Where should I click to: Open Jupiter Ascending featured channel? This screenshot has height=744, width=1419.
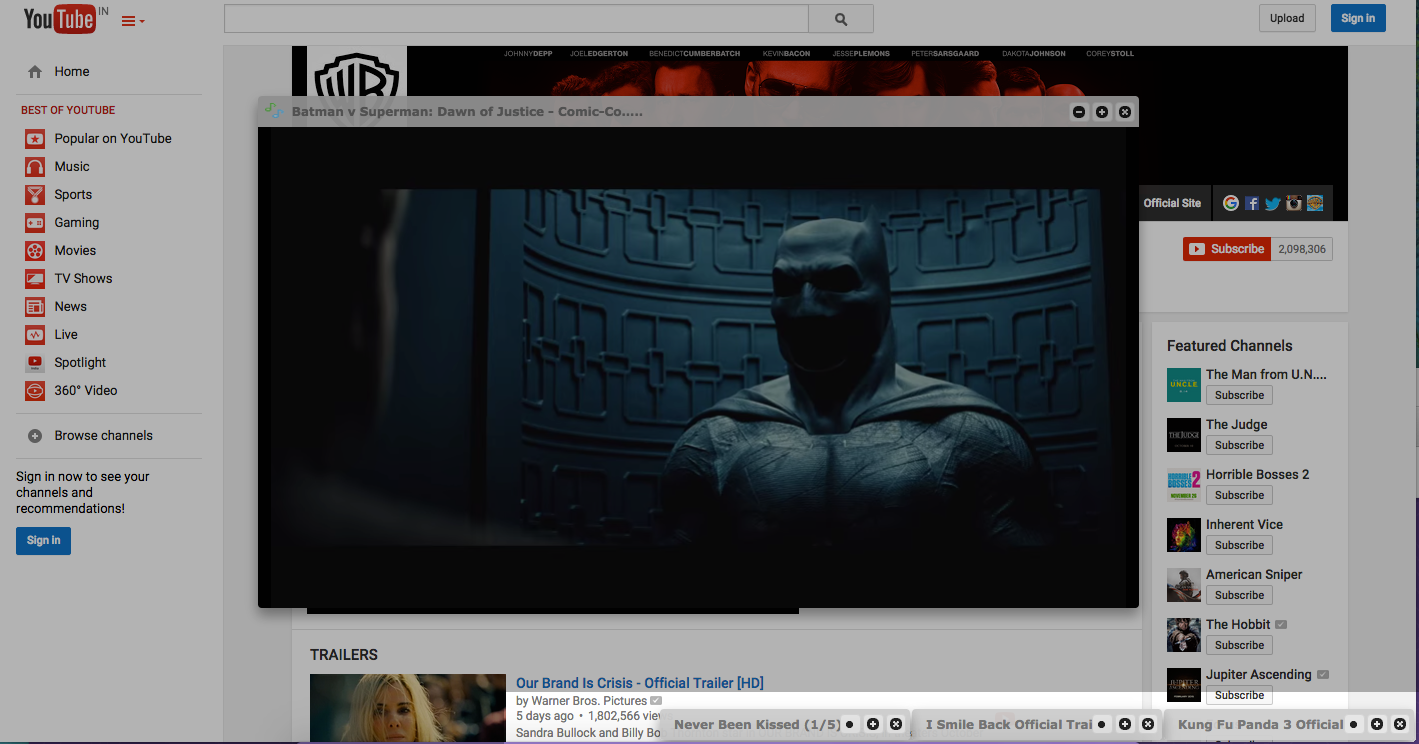1258,675
